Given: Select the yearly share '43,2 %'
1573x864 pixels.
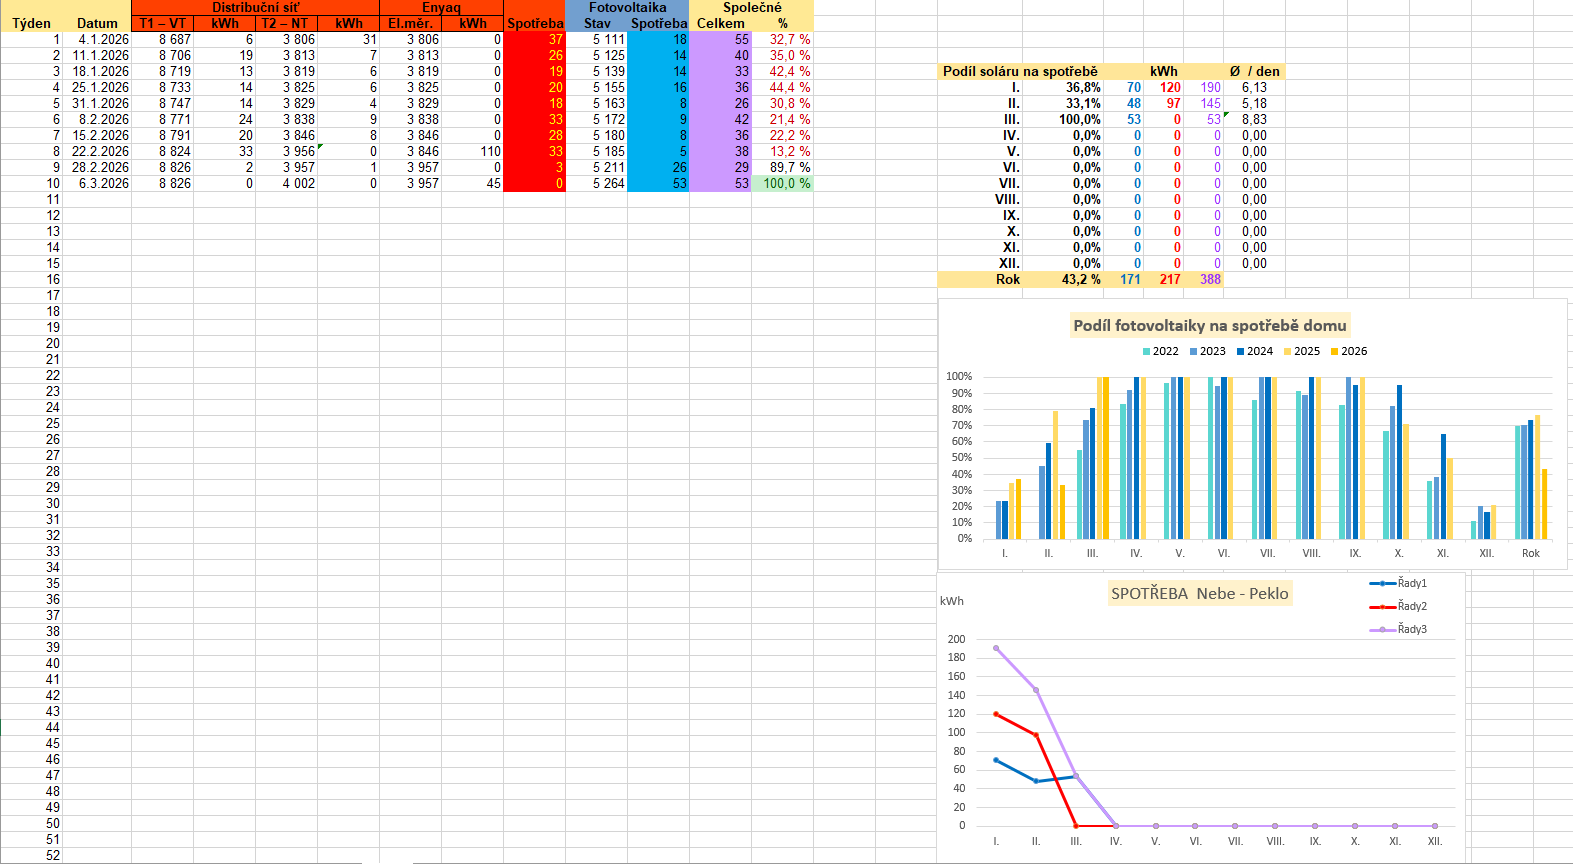Looking at the screenshot, I should click(x=1063, y=279).
